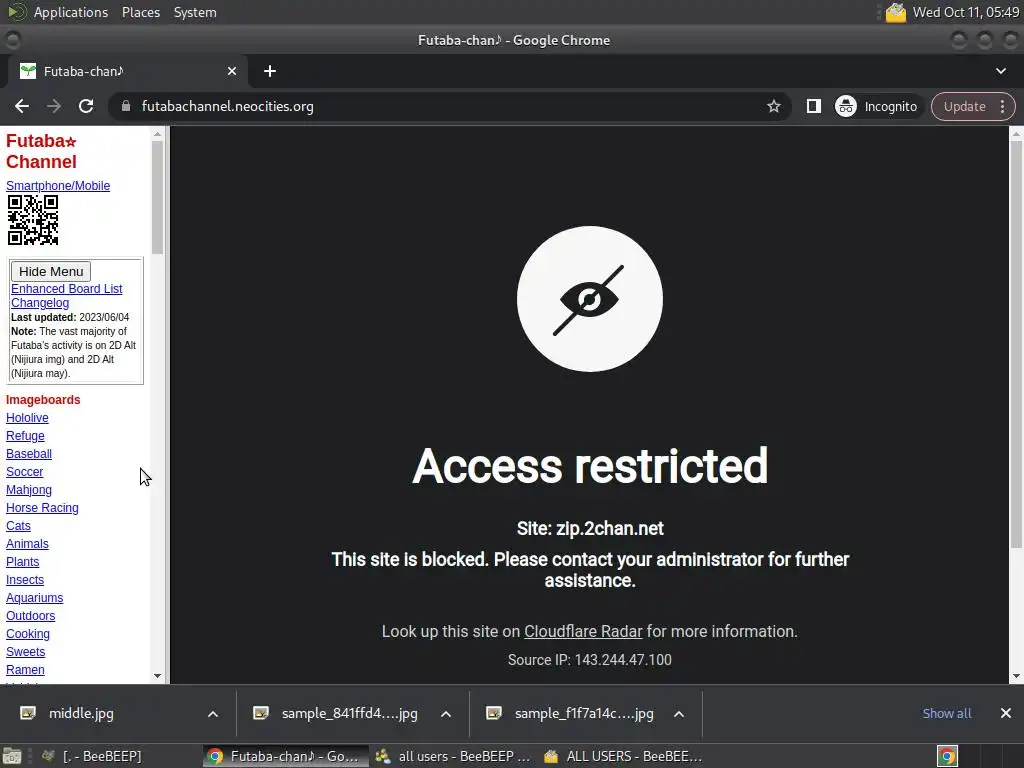
Task: Open the Horse Racing board
Action: [42, 508]
